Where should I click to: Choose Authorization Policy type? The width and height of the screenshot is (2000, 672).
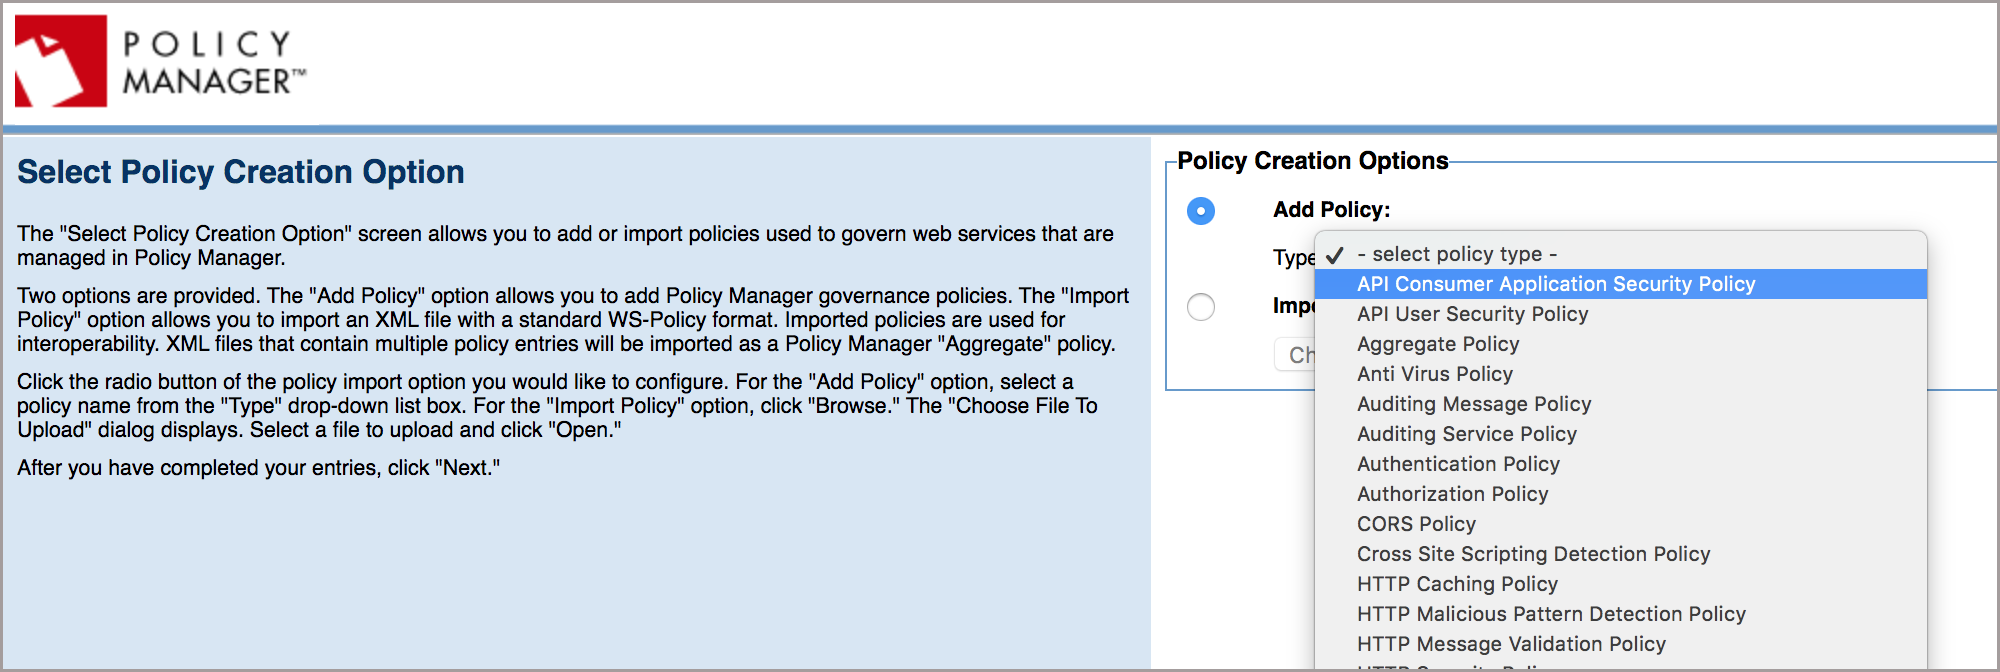coord(1452,495)
